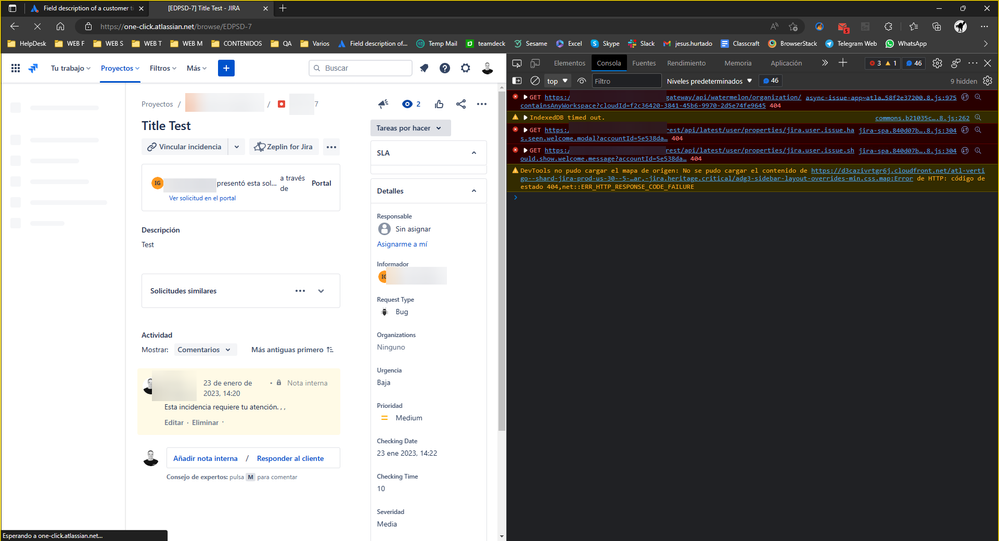This screenshot has height=541, width=999.
Task: Click Añadir nota interna
Action: click(x=205, y=458)
